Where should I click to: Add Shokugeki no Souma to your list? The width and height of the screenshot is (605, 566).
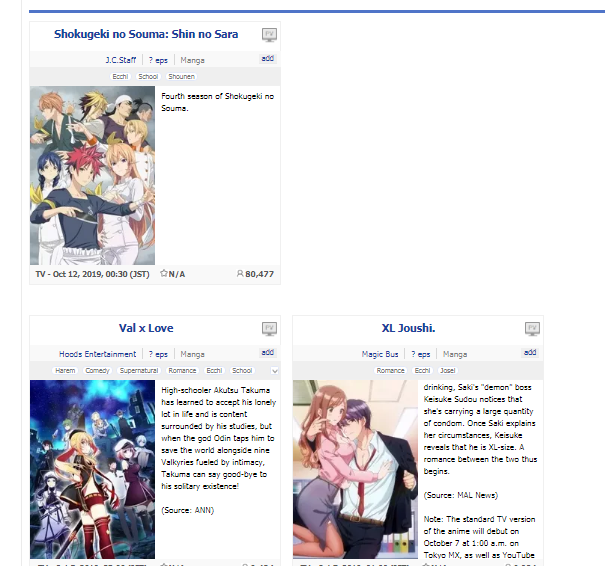(x=268, y=59)
